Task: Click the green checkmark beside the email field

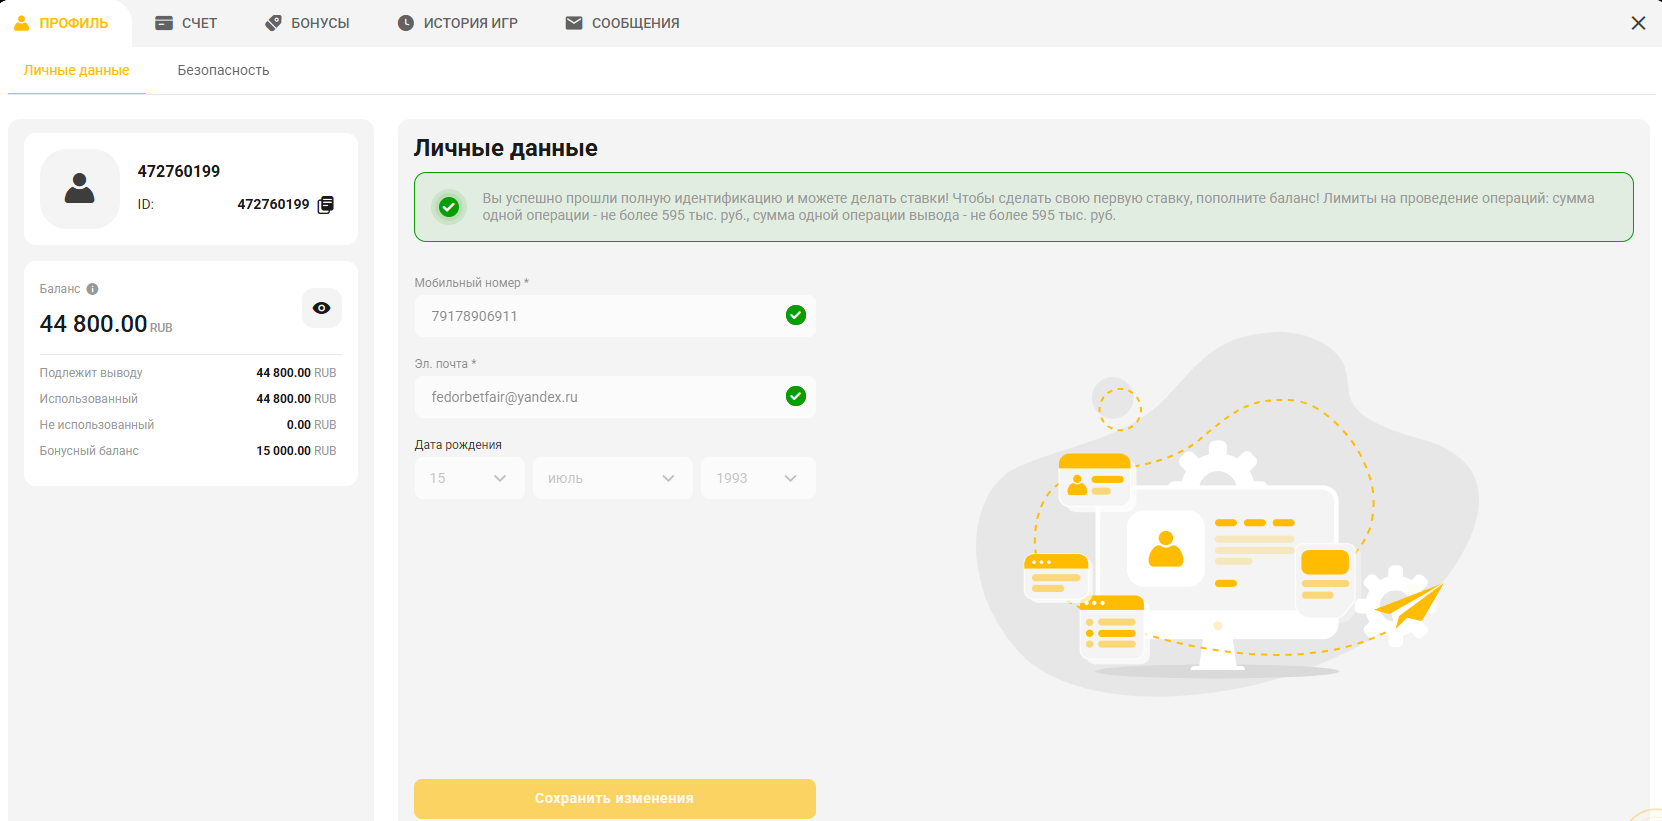Action: 796,397
